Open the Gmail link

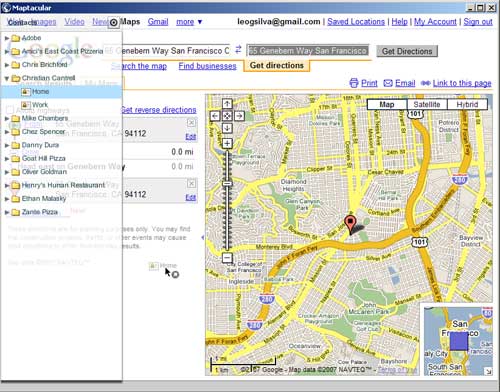[x=158, y=22]
